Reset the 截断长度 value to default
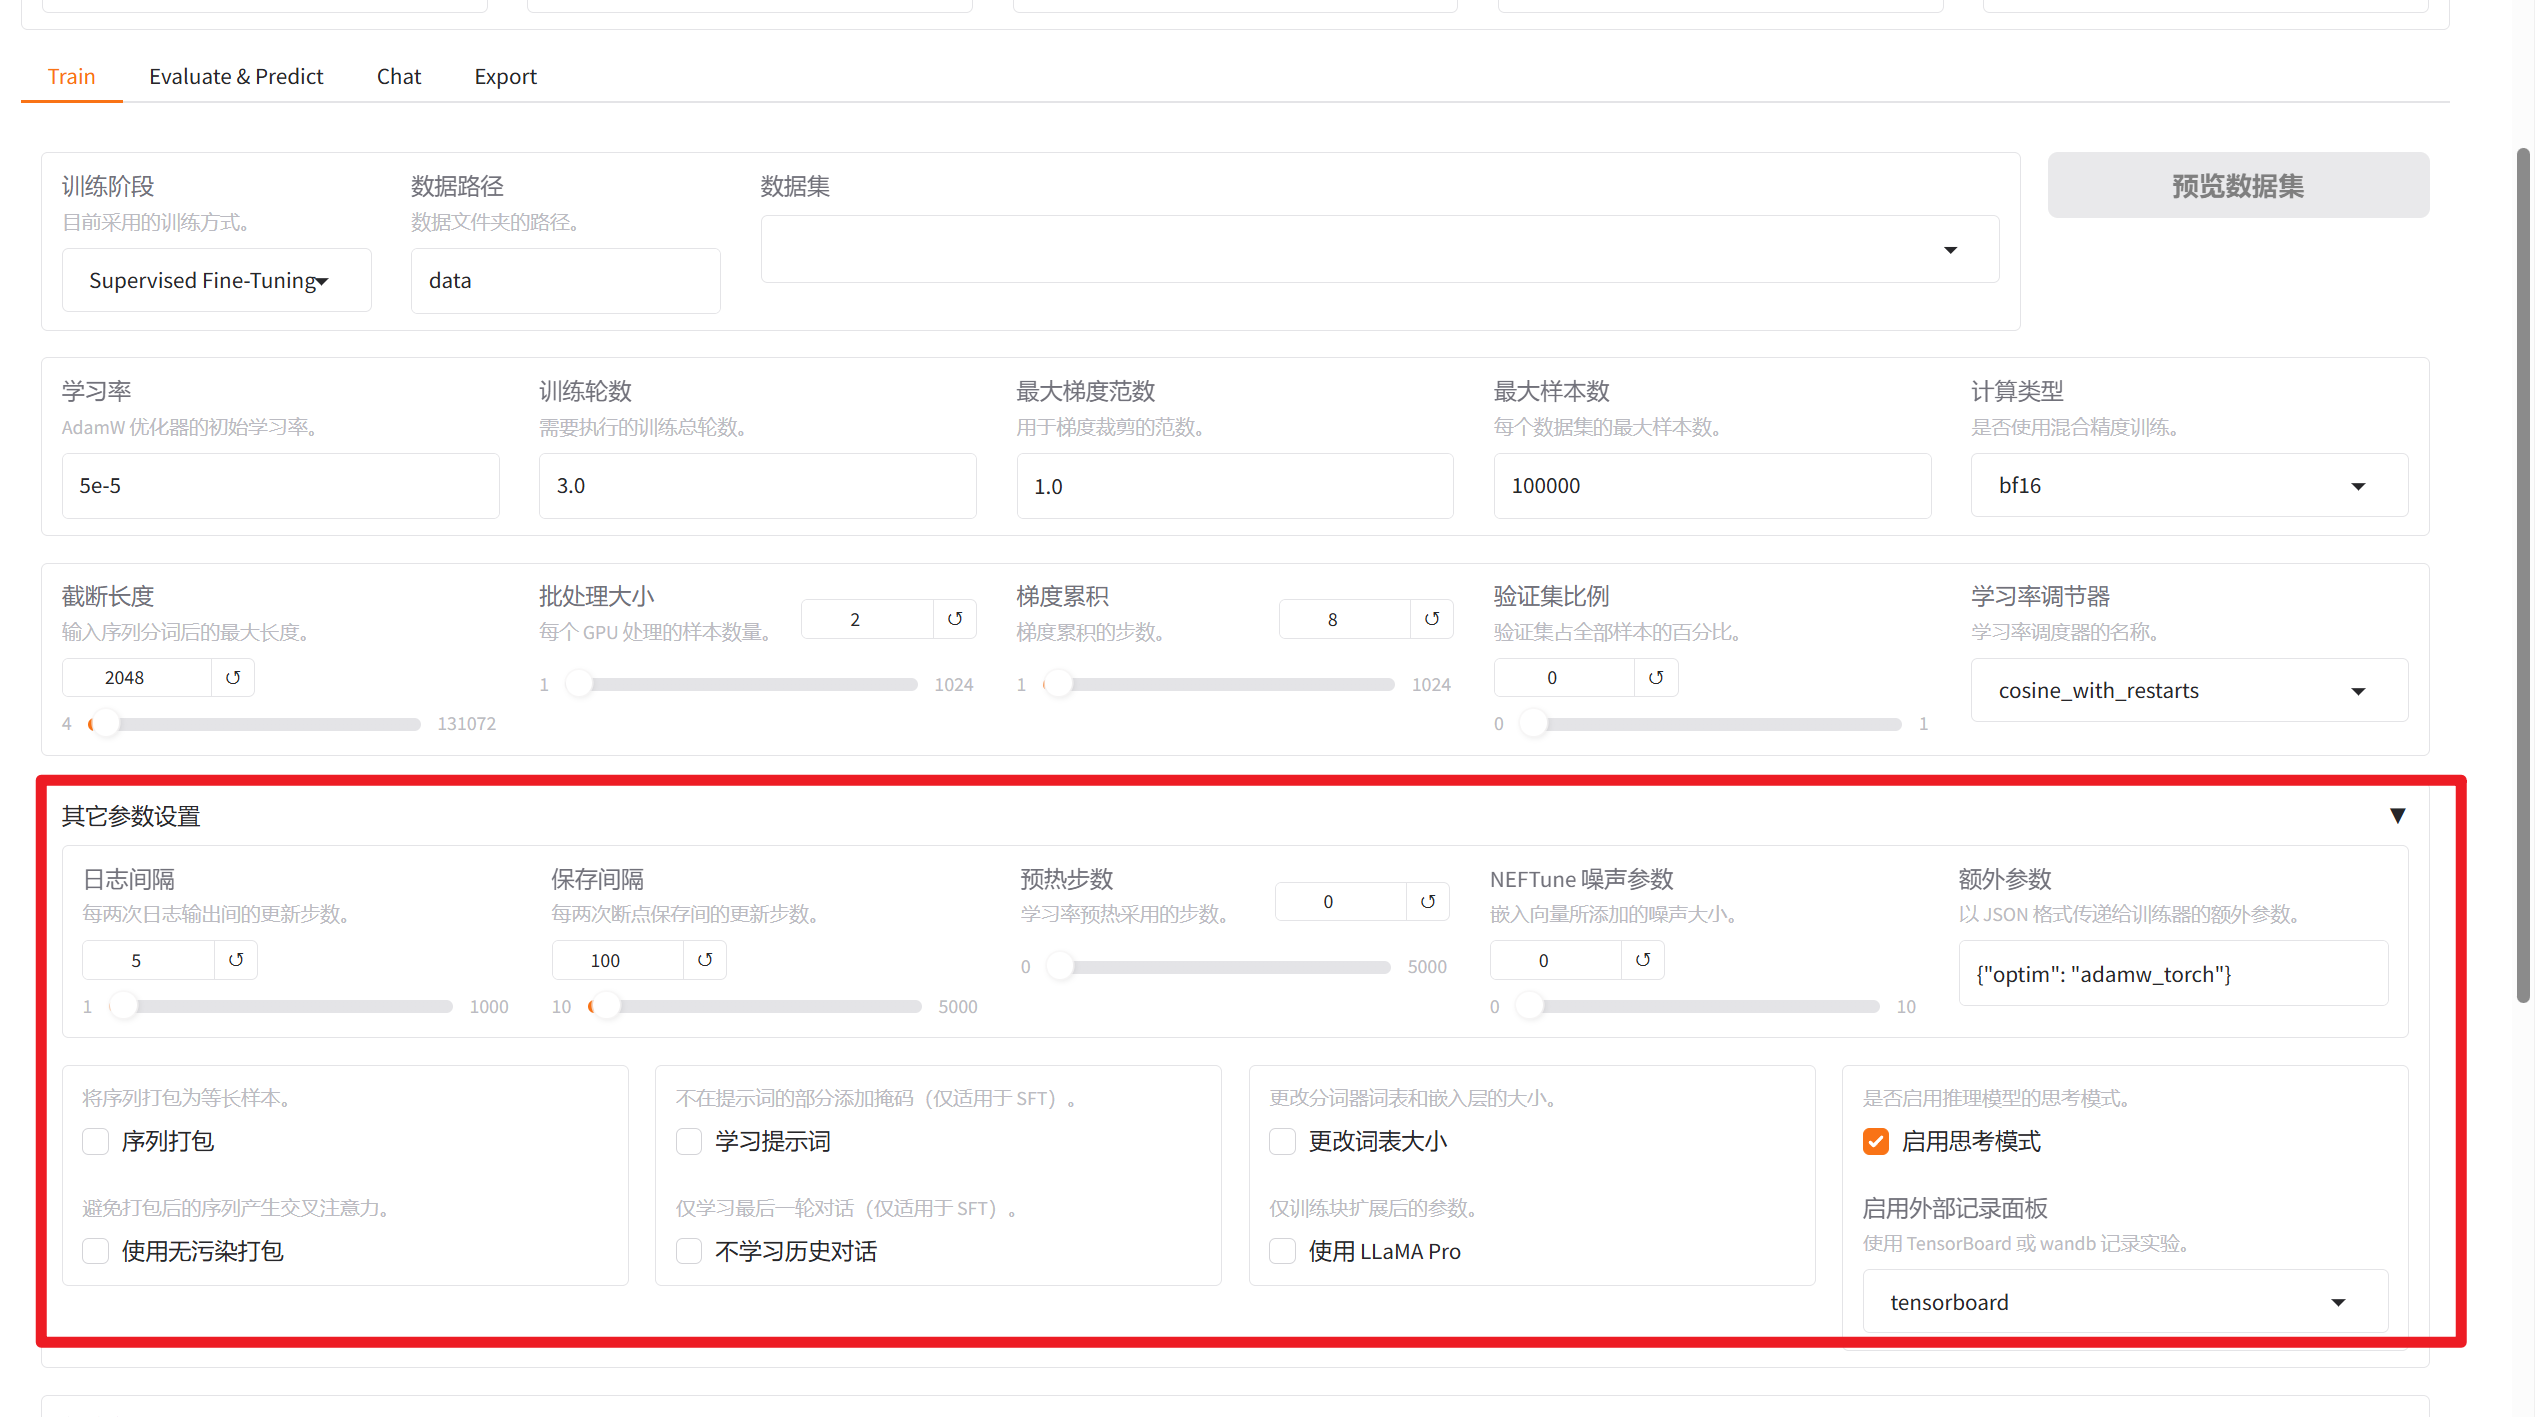 [x=233, y=677]
